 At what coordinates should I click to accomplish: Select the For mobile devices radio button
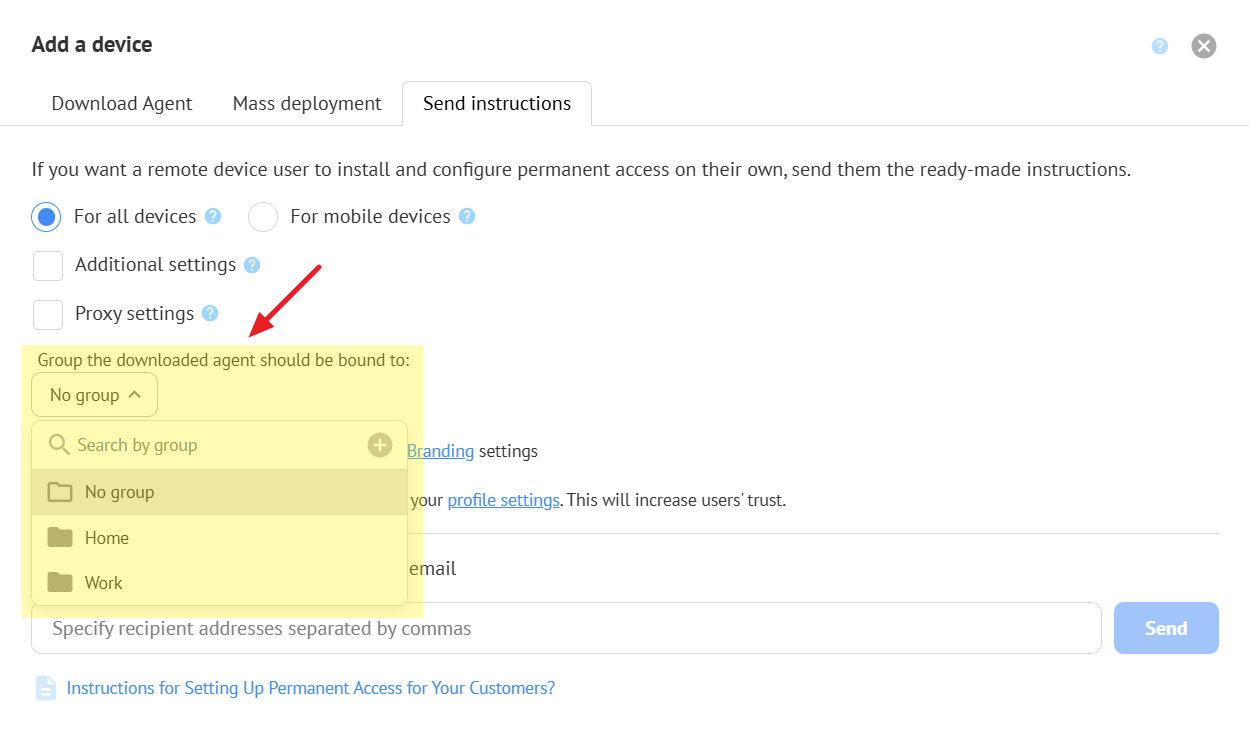tap(263, 216)
